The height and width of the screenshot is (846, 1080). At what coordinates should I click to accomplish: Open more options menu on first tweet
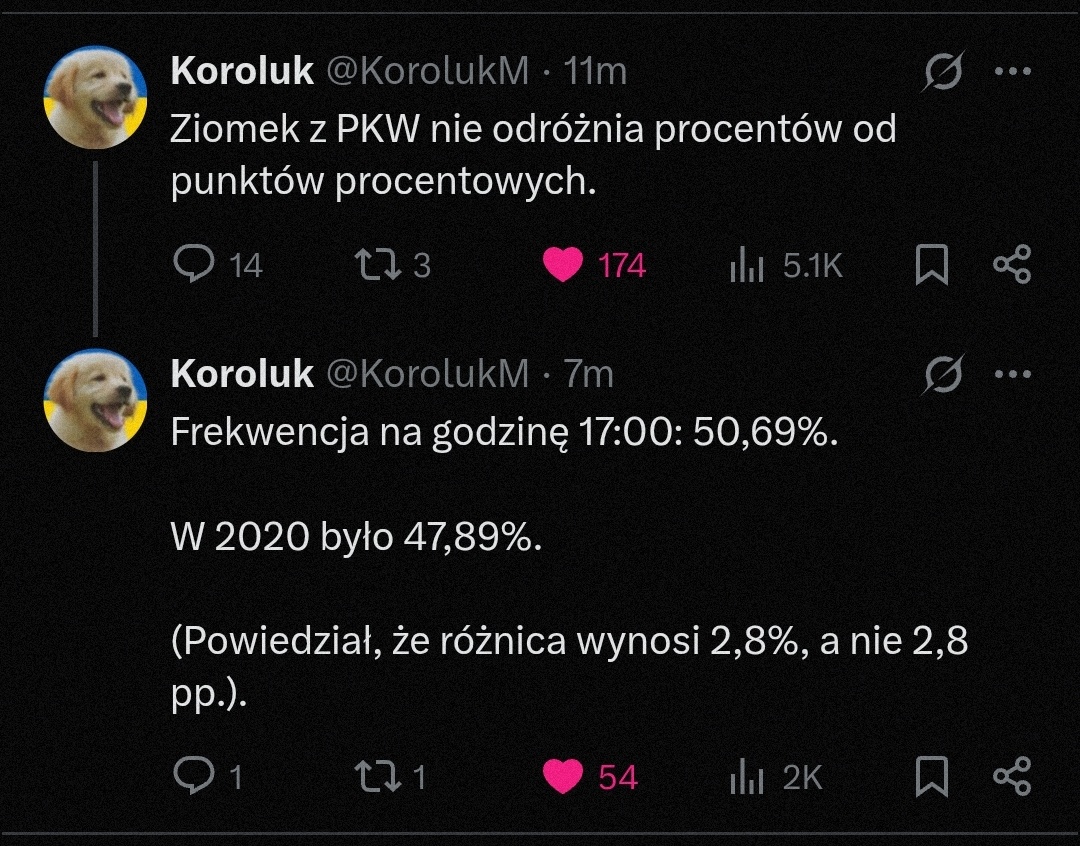click(x=1012, y=71)
